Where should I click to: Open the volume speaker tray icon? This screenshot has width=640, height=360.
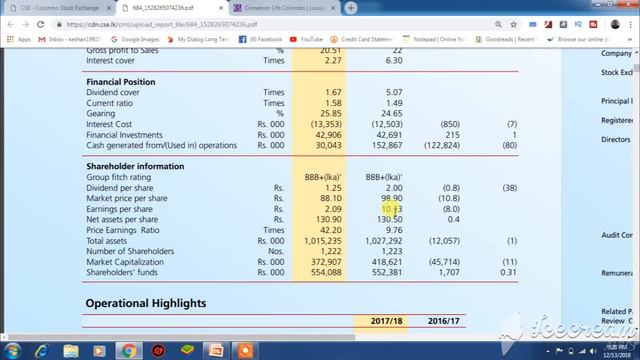[x=593, y=351]
